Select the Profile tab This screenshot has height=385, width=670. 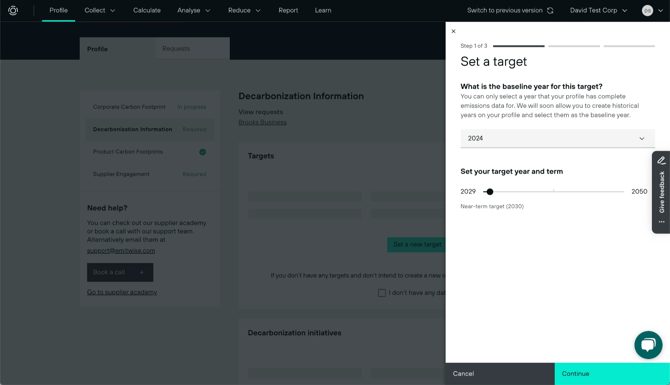point(117,49)
